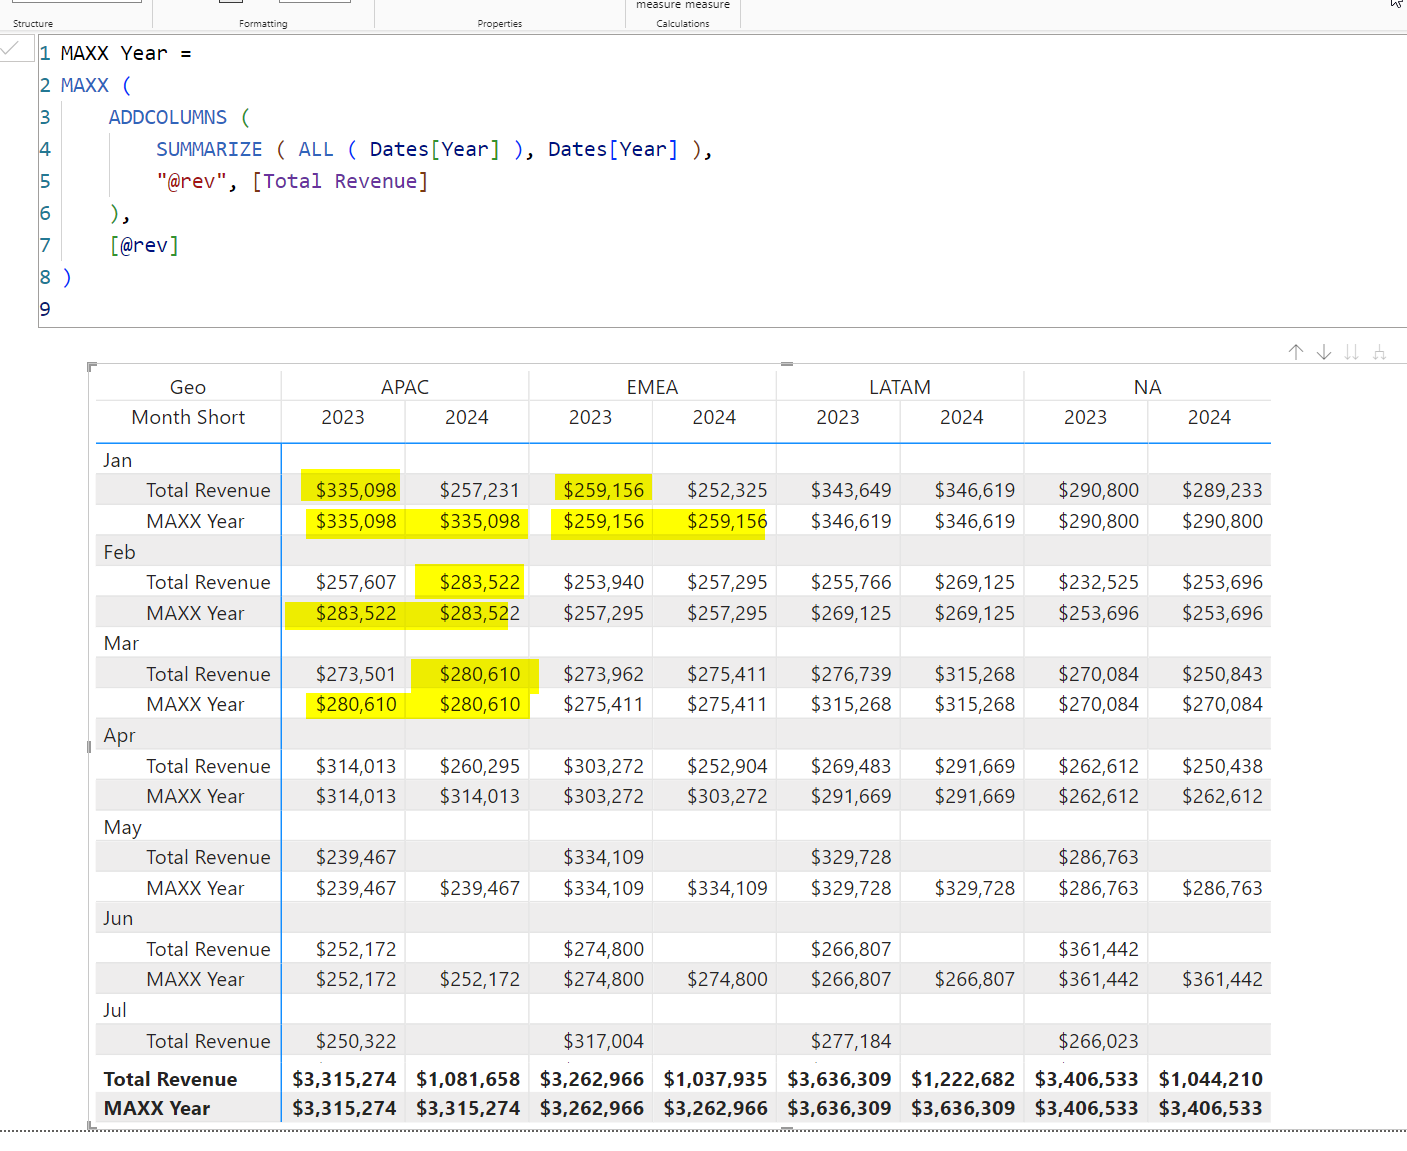Select the Feb row header
The width and height of the screenshot is (1407, 1151).
119,552
